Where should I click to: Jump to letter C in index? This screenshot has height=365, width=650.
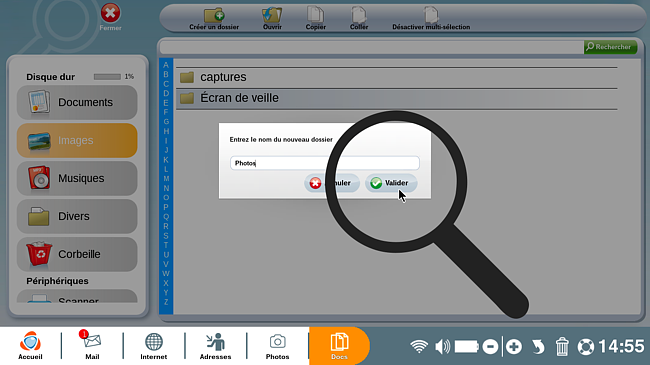(166, 84)
